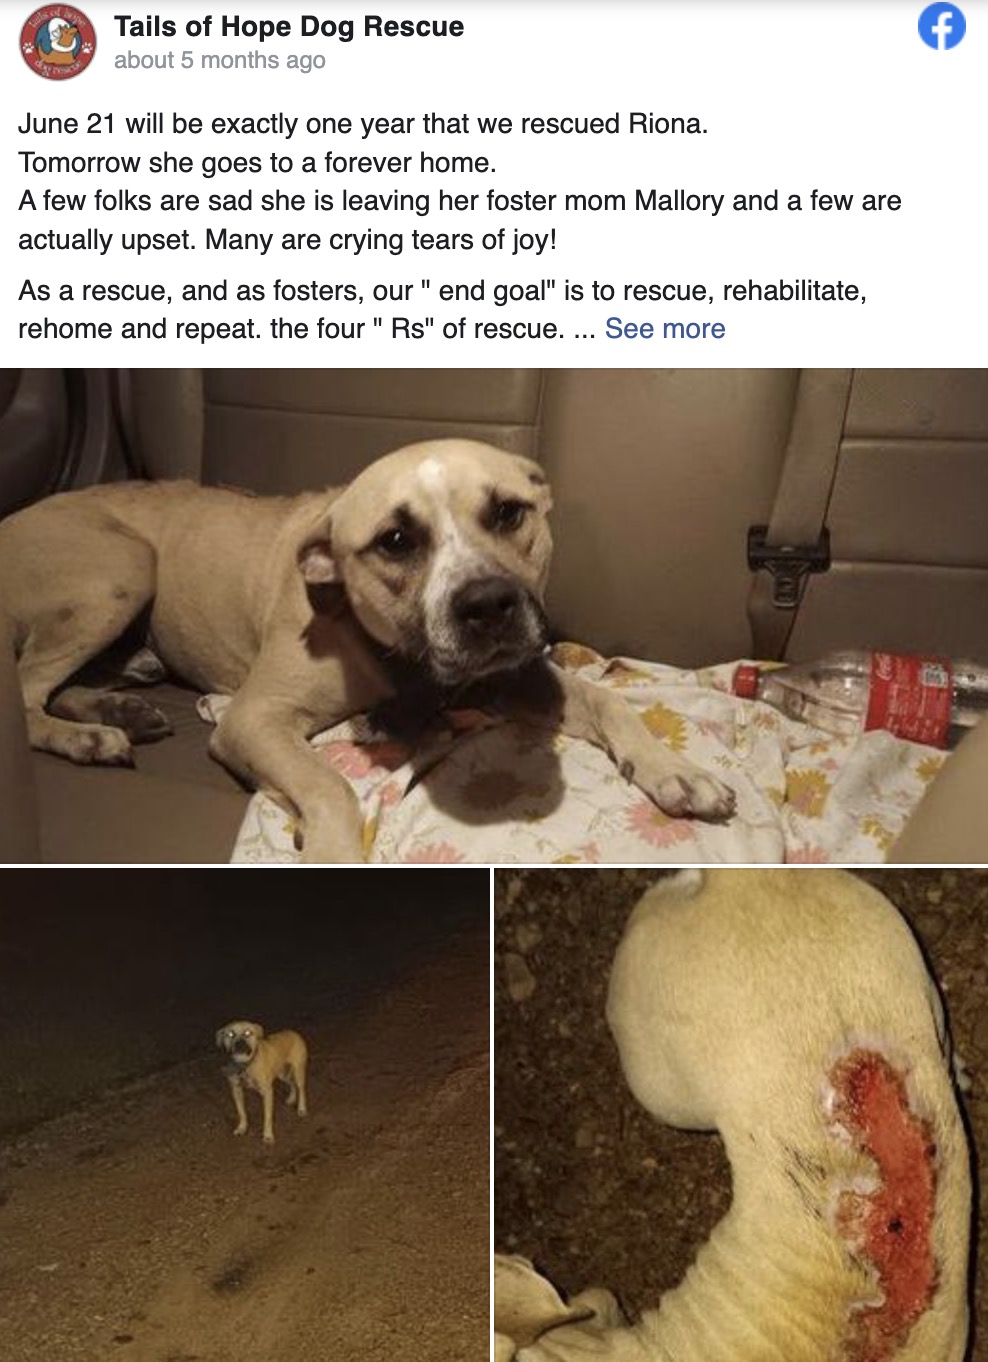The image size is (988, 1362).
Task: Click the paragraph mentioning foster mom Mallory
Action: (x=460, y=220)
